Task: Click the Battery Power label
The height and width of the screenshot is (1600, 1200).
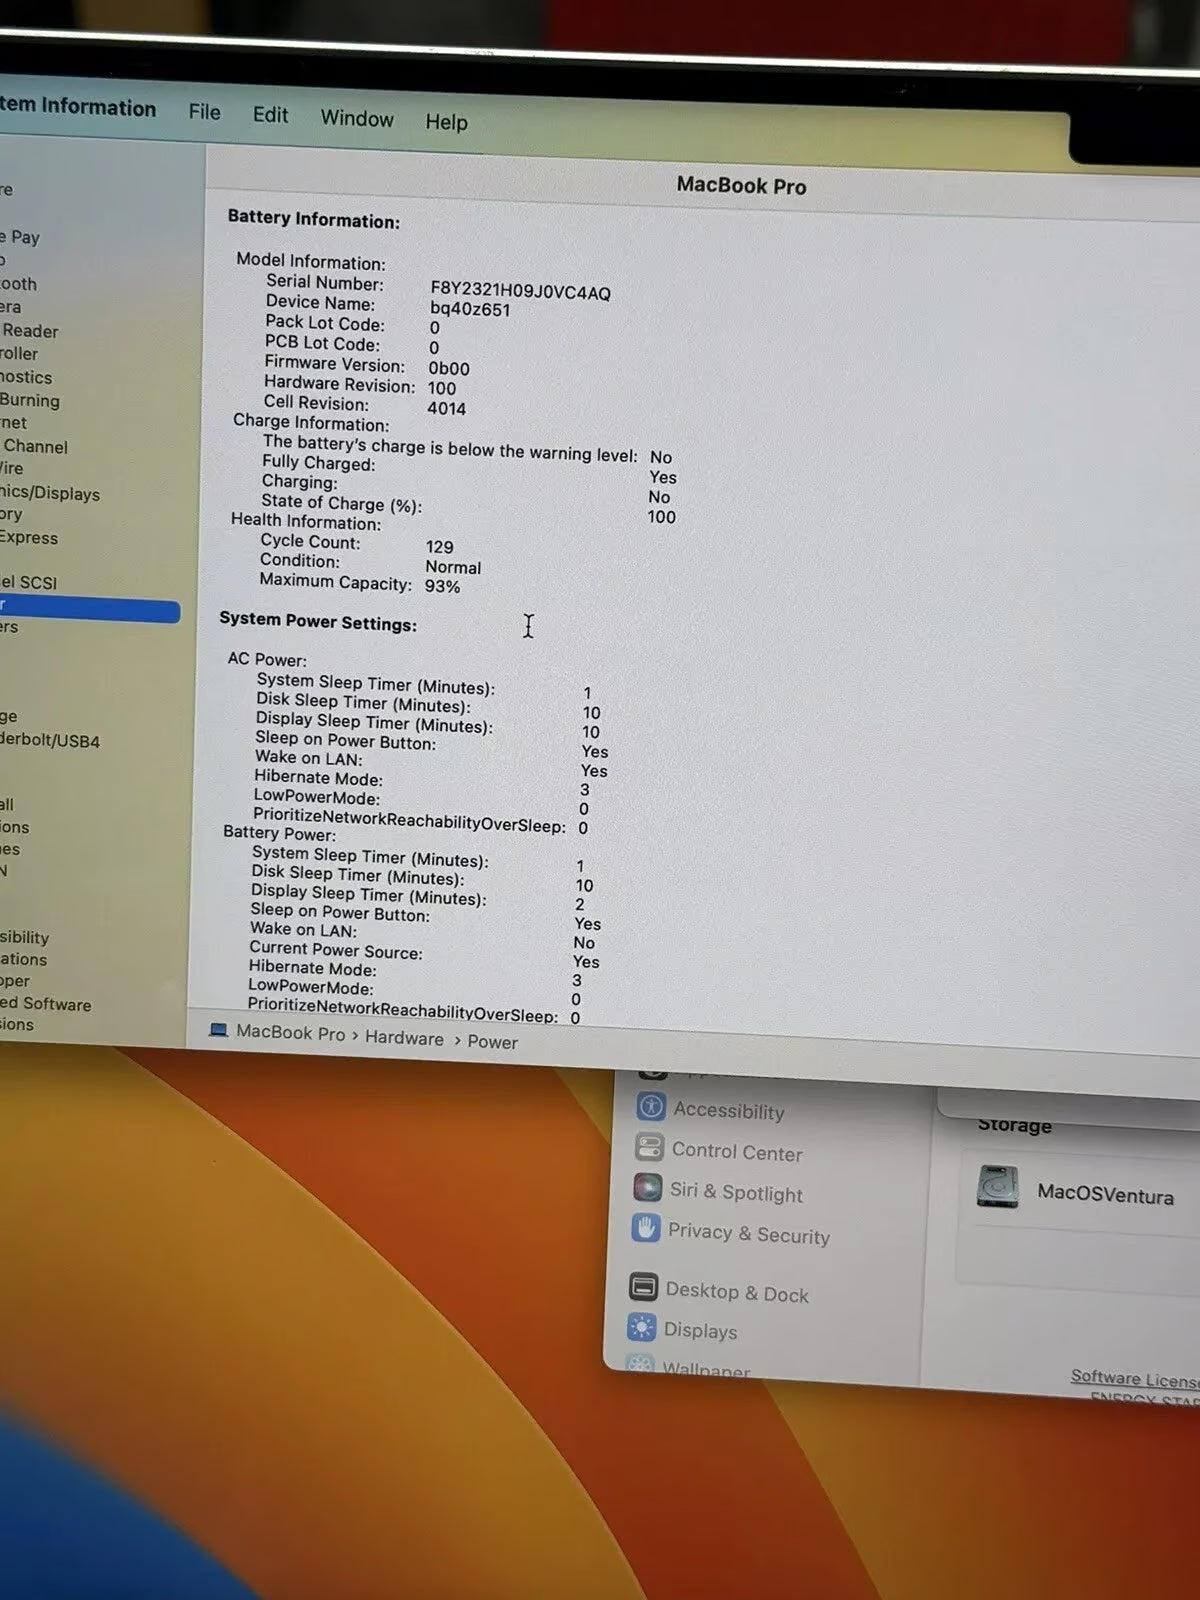Action: pos(279,832)
